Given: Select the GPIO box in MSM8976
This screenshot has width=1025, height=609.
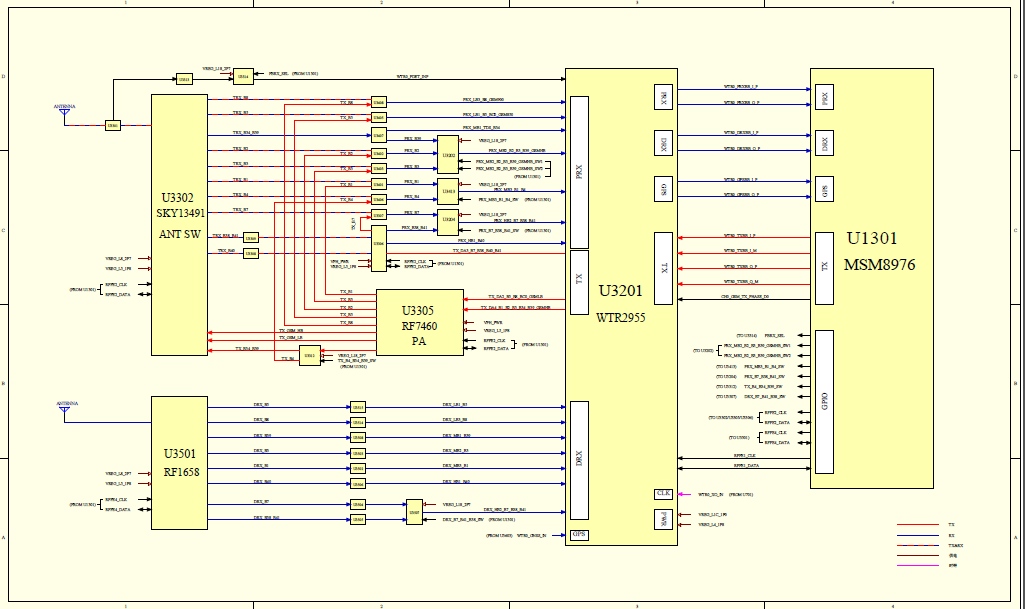Looking at the screenshot, I should click(824, 402).
